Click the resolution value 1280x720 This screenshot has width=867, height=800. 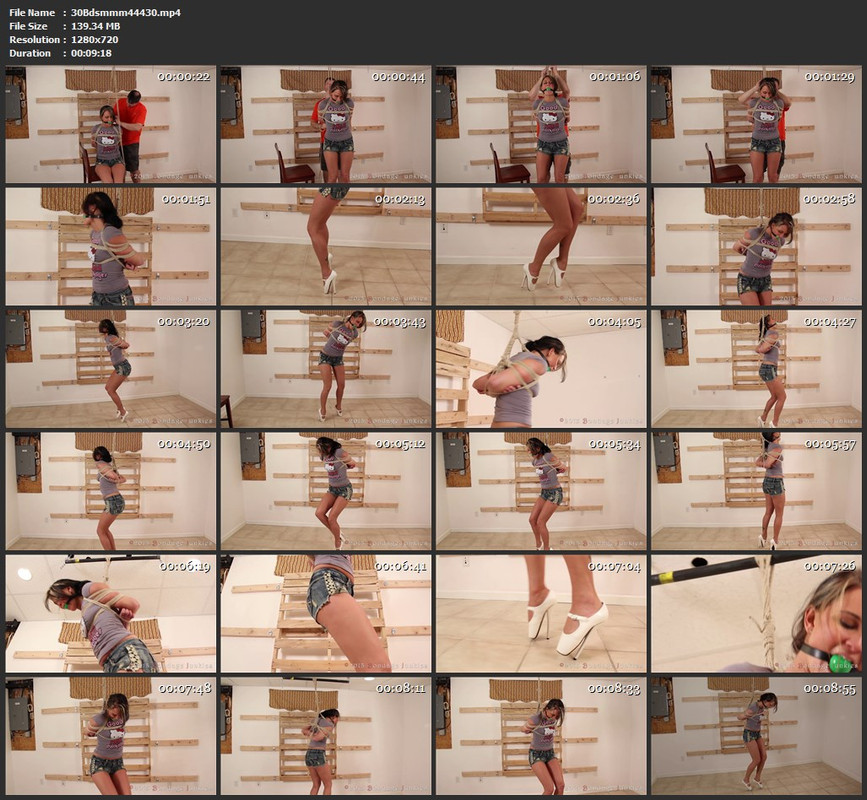point(94,39)
